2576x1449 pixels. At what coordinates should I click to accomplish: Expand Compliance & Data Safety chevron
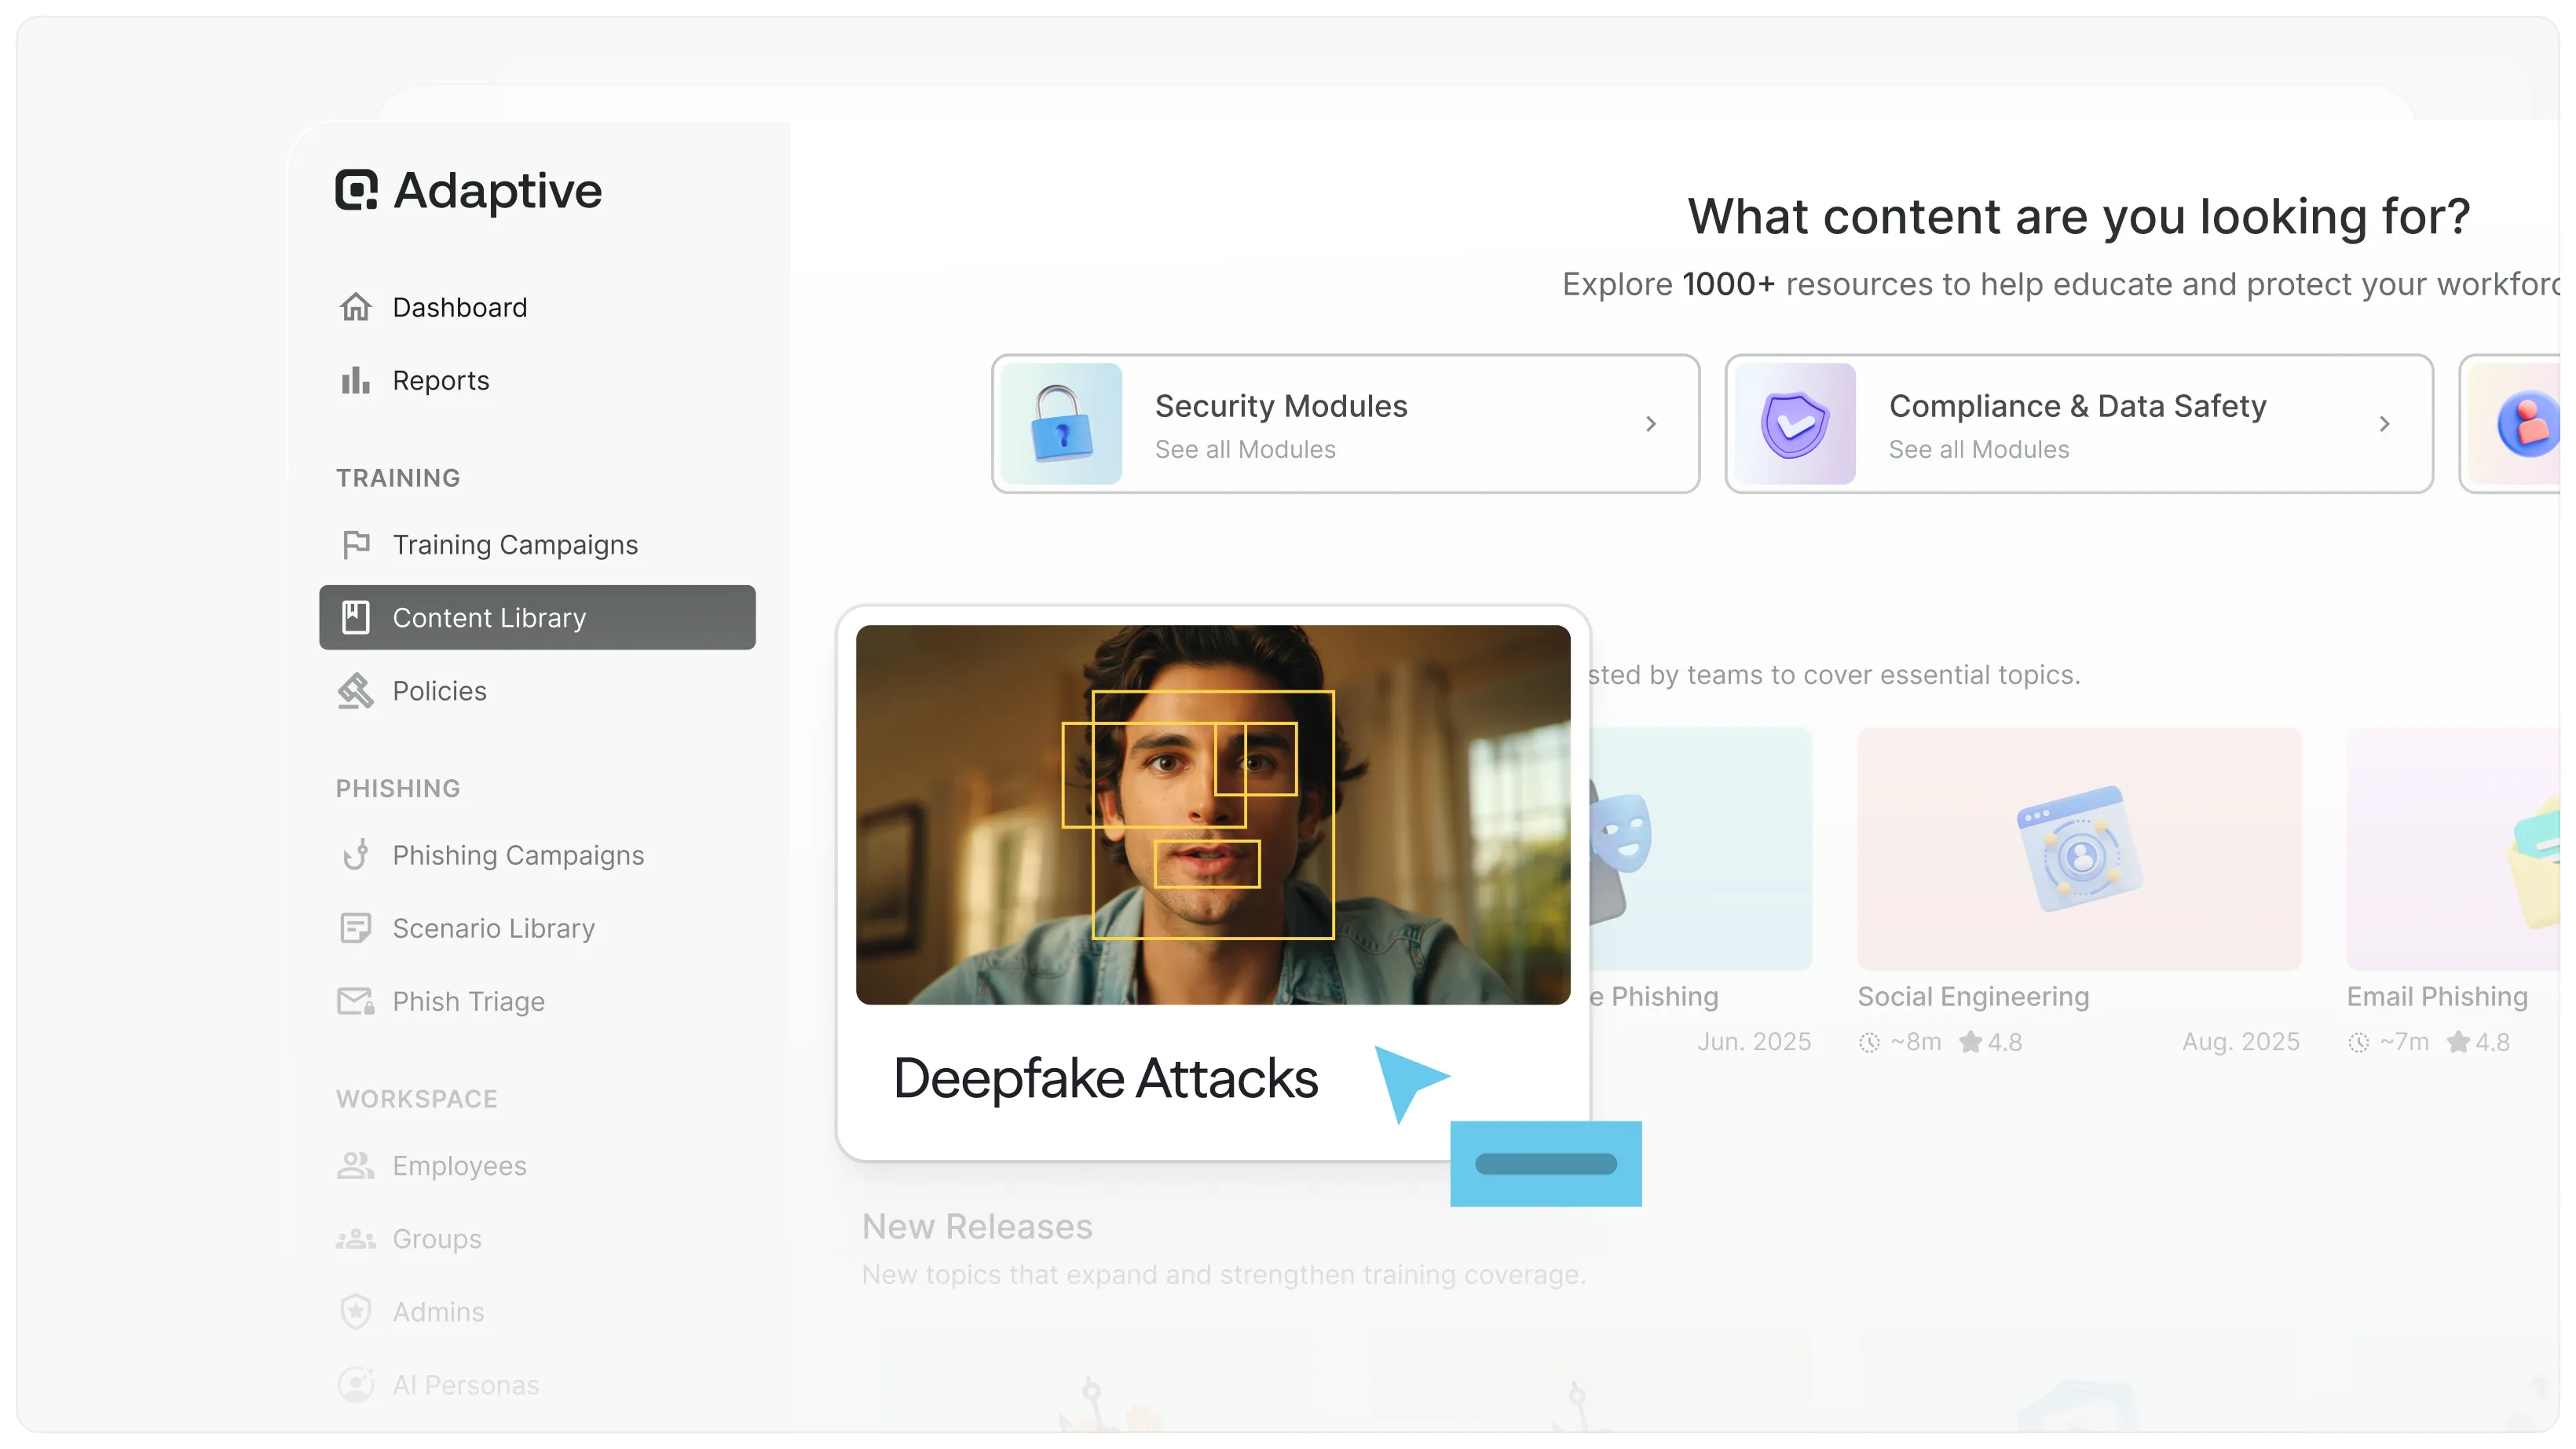point(2385,424)
